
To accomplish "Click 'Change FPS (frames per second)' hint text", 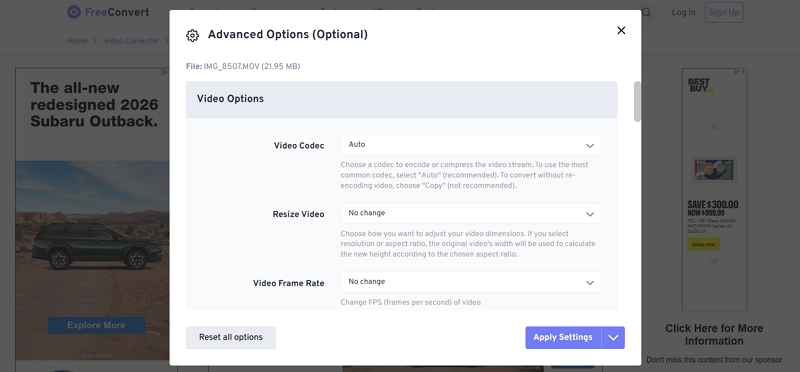I will [411, 303].
